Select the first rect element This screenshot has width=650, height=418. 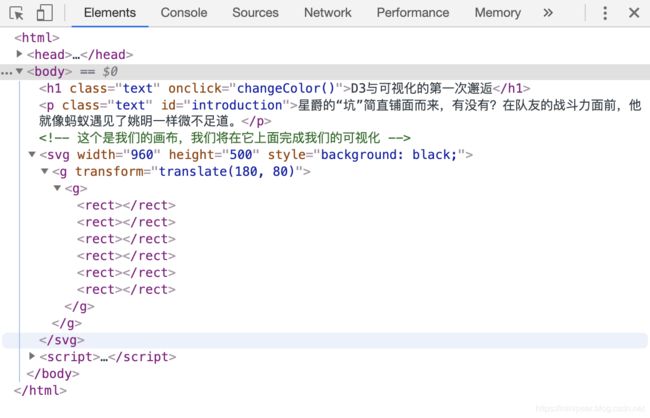[126, 206]
